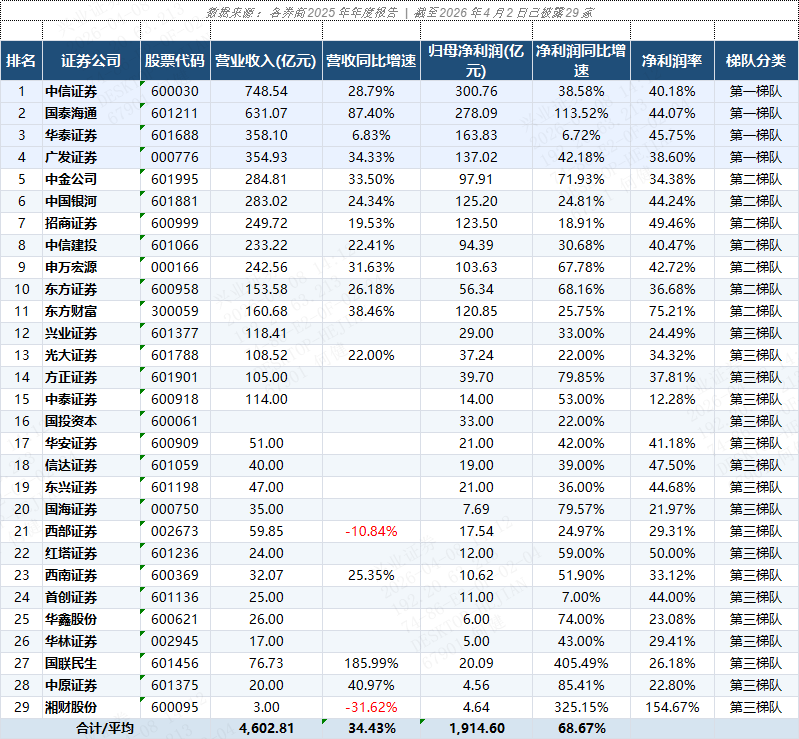The image size is (799, 739).
Task: Select the 营业收入(亿元) header cell
Action: point(265,61)
